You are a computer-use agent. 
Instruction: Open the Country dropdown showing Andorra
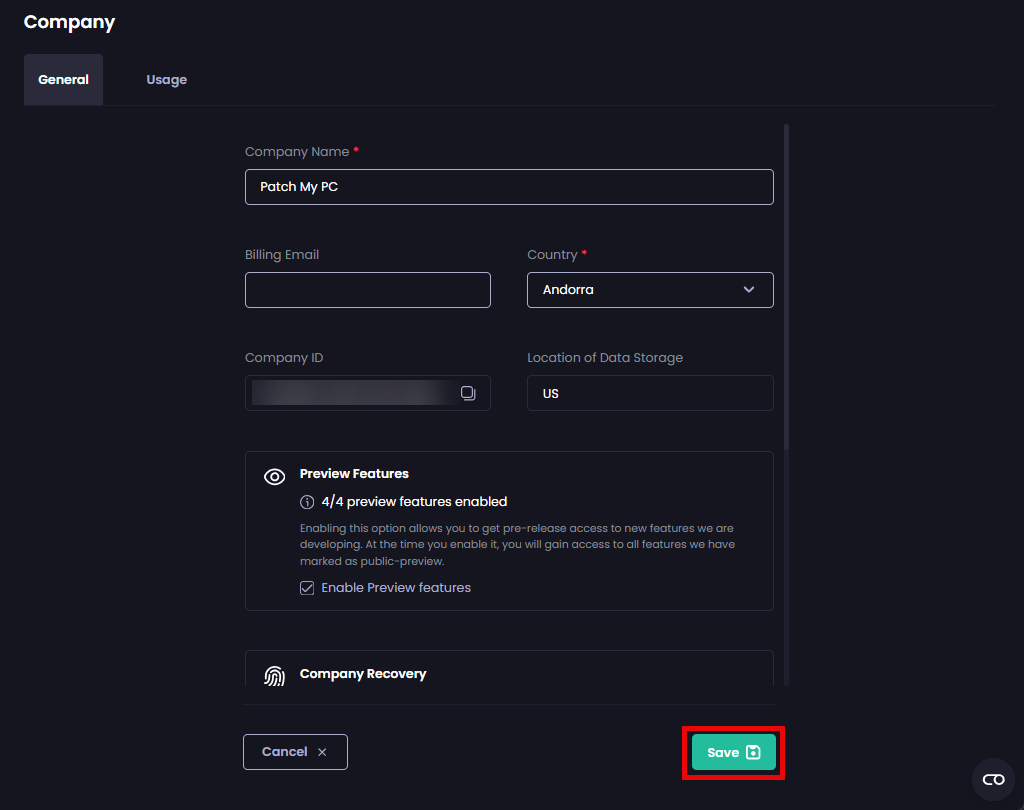click(x=650, y=289)
